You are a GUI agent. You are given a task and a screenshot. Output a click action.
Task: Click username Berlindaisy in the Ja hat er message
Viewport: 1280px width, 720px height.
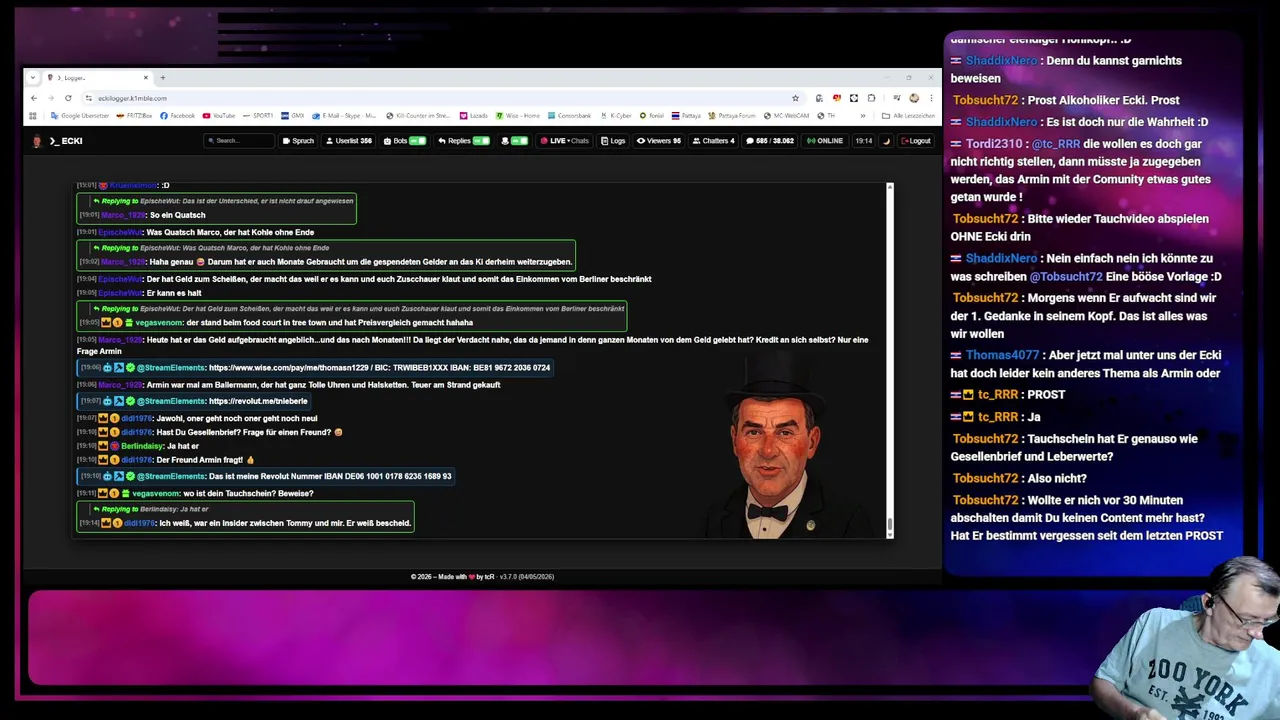(142, 446)
